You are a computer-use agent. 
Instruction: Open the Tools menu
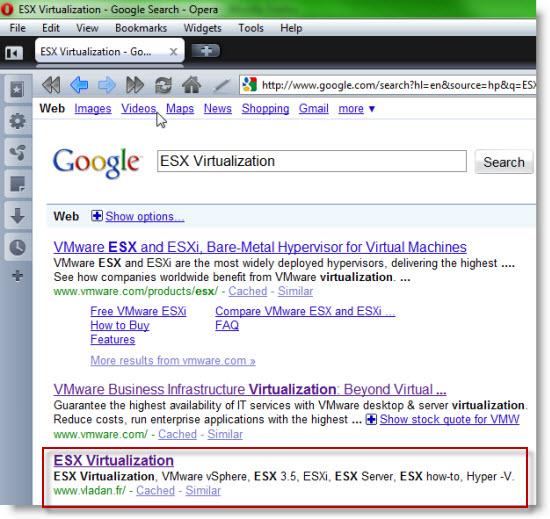coord(251,28)
